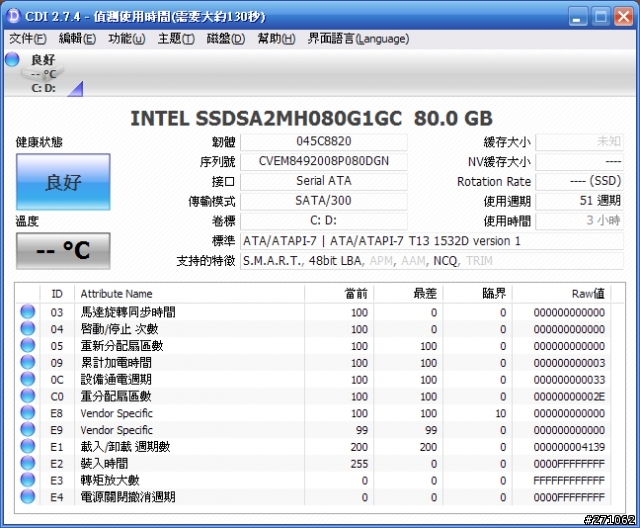640x528 pixels.
Task: Click the SATA/300 transfer mode field
Action: point(324,201)
